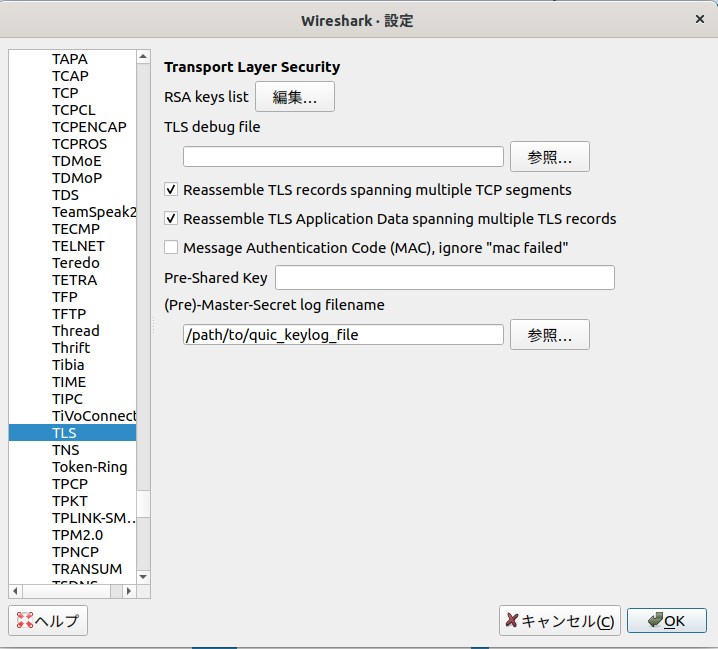Select TCPCL protocol
The width and height of the screenshot is (718, 649).
74,110
